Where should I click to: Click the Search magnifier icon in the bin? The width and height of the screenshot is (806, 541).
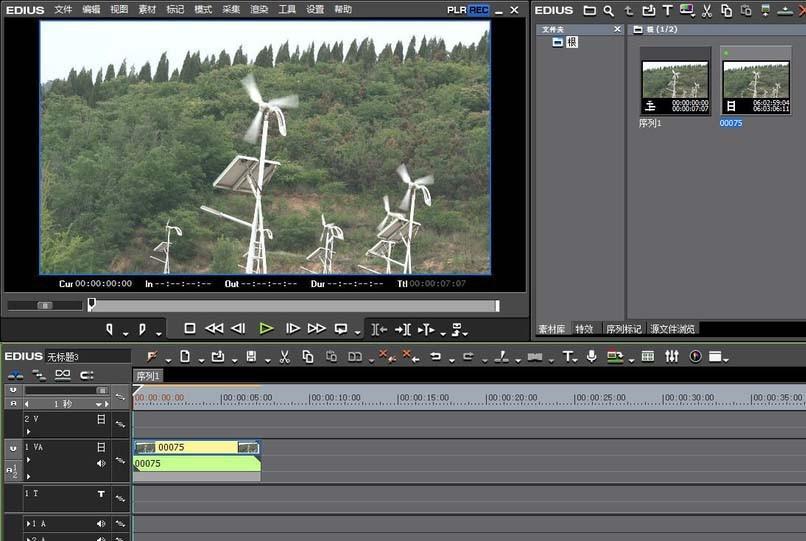click(x=608, y=11)
